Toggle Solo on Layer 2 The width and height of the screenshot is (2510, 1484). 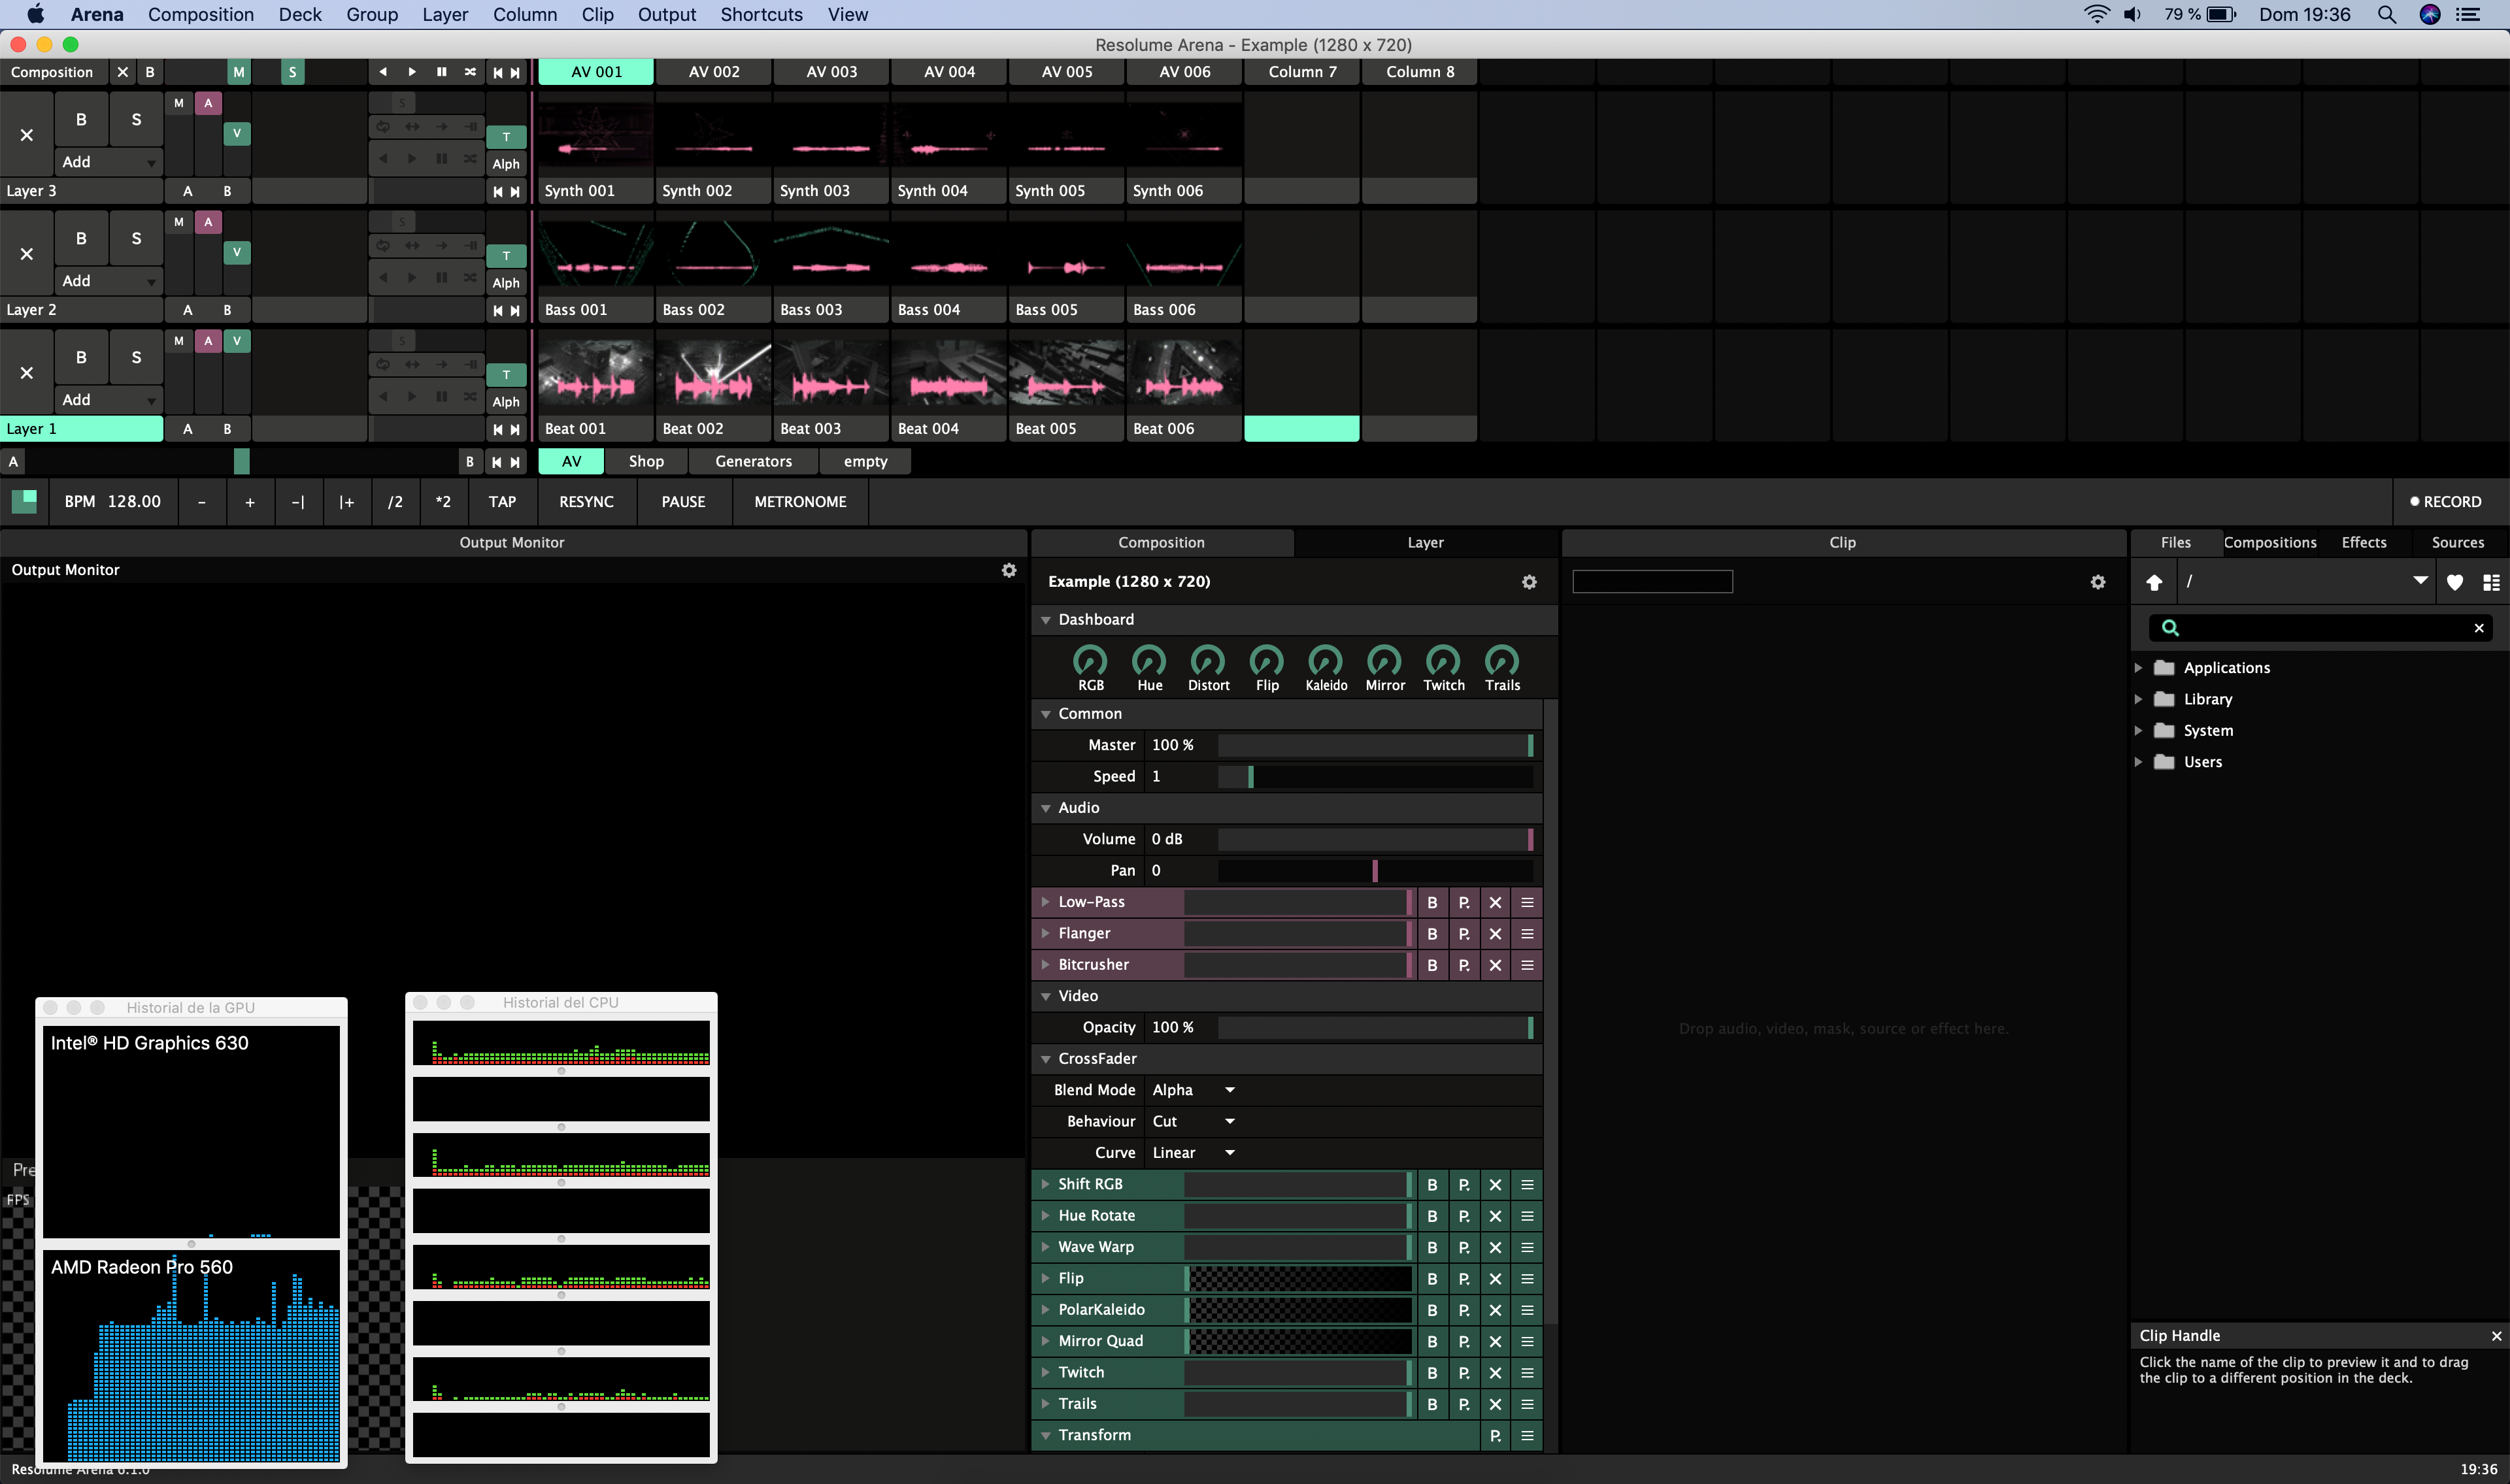click(x=136, y=238)
